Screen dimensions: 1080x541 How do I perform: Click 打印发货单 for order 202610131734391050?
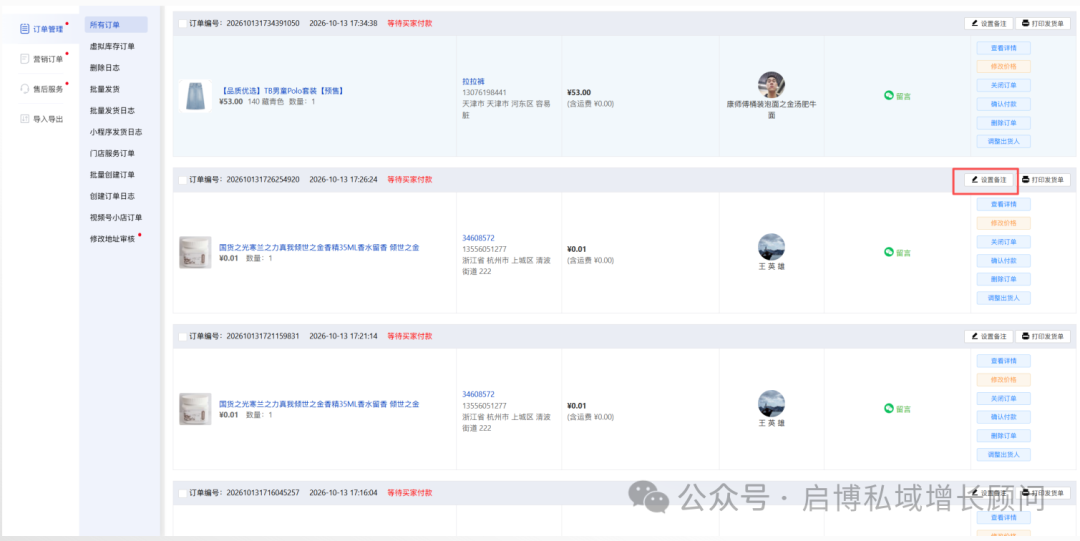[1042, 23]
